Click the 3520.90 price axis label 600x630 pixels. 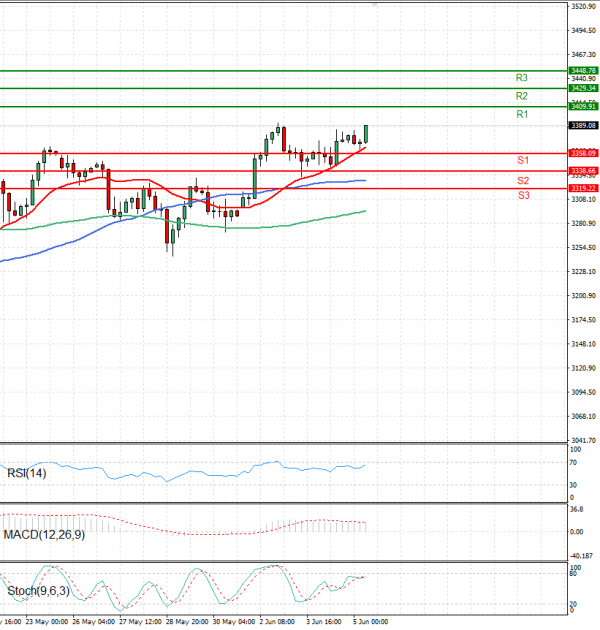pos(582,6)
